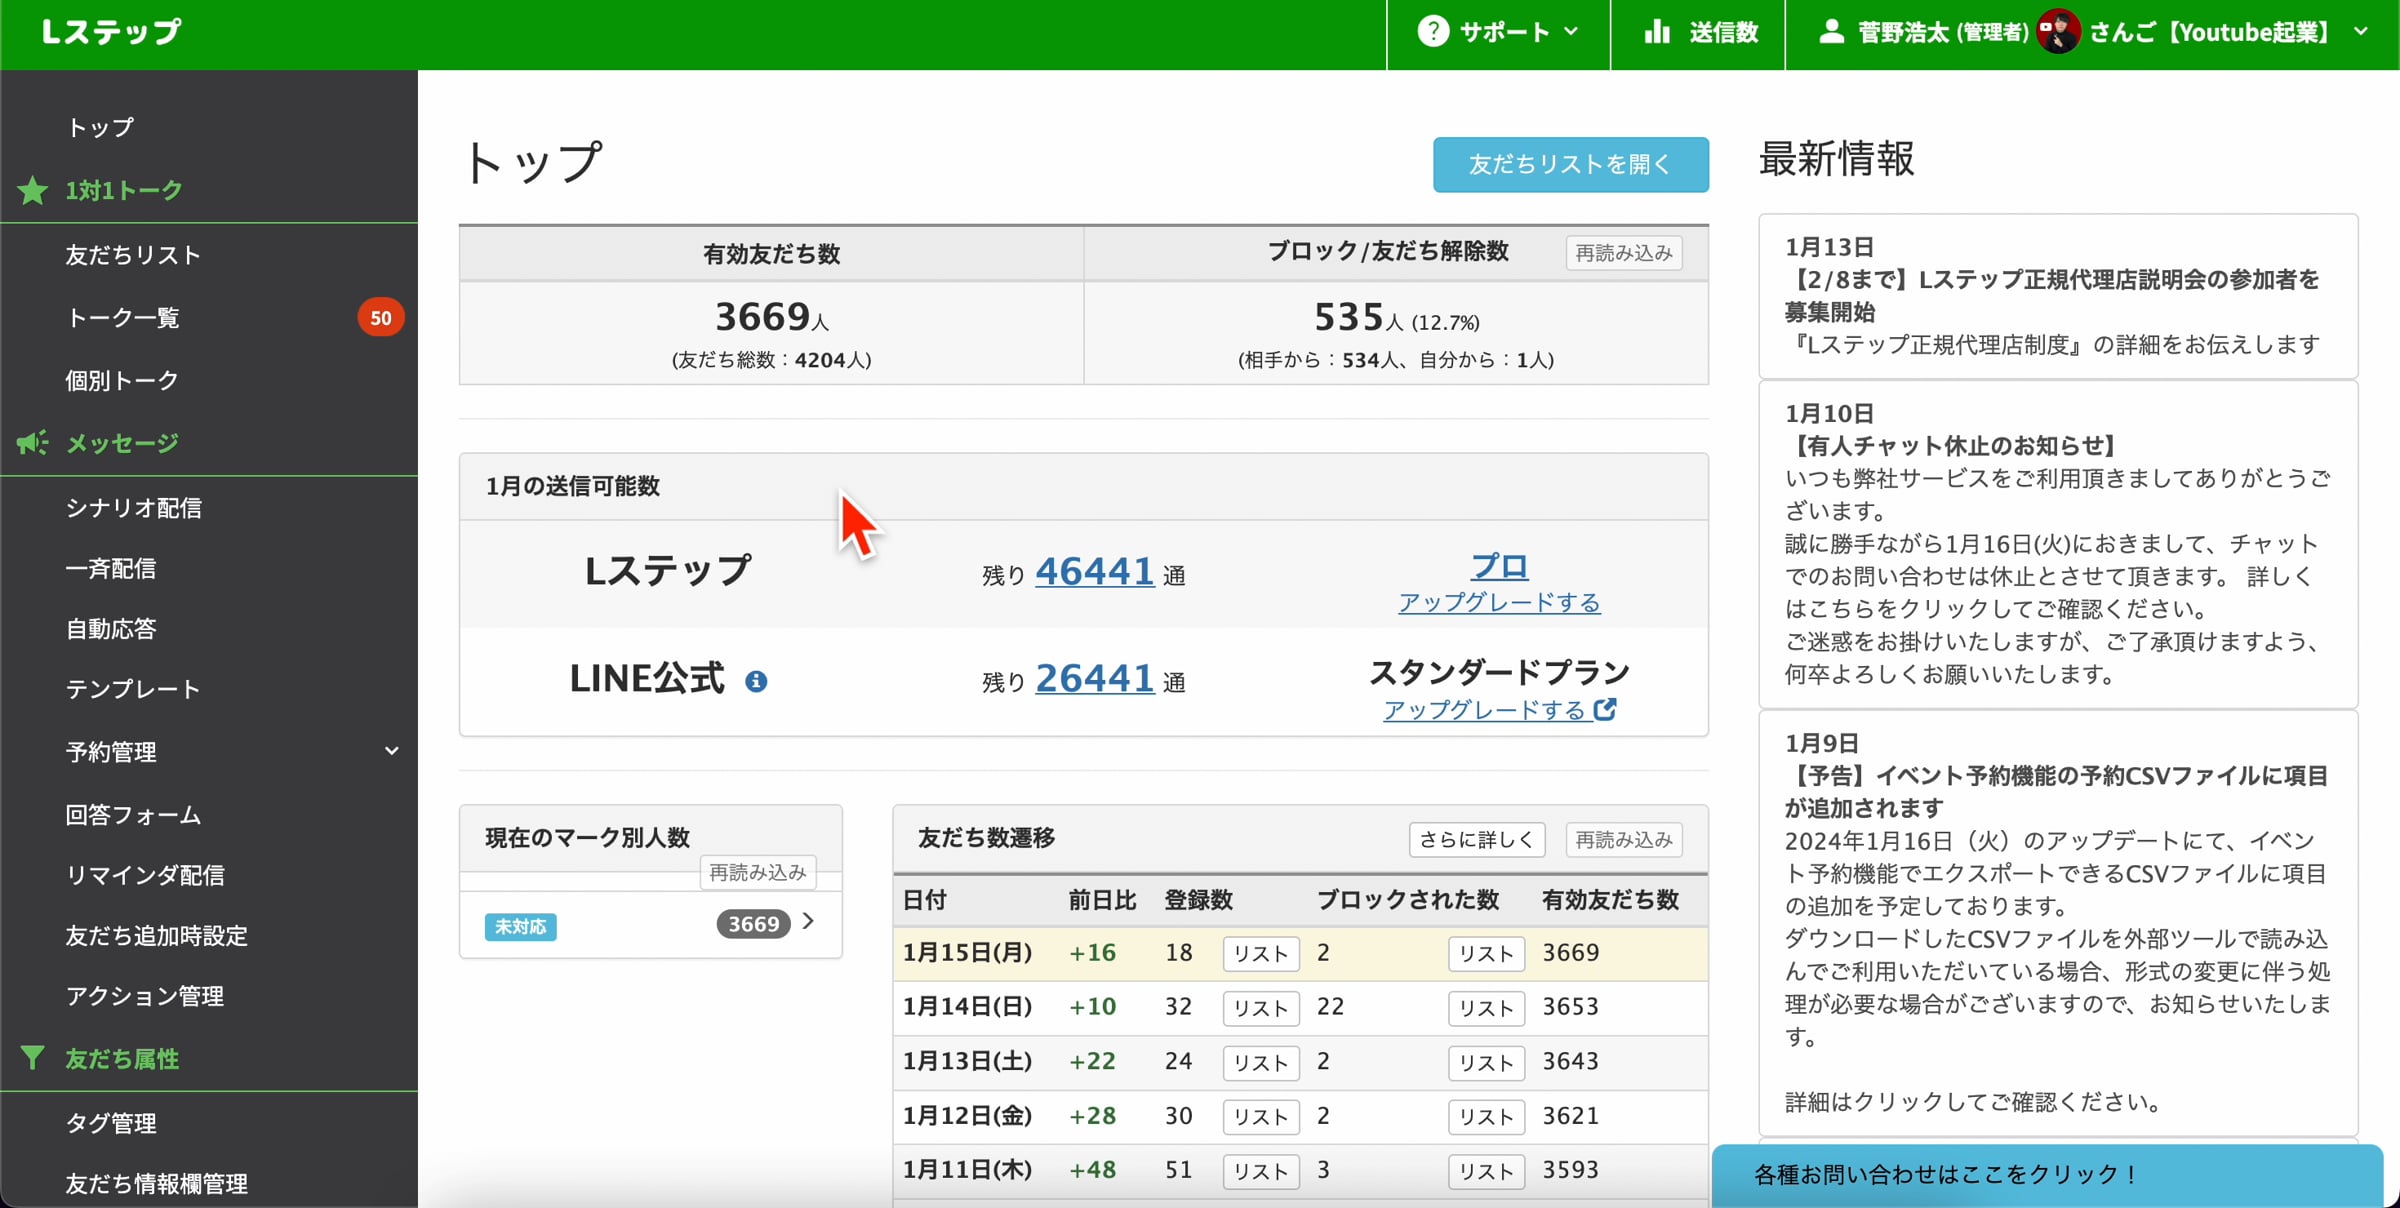2400x1208 pixels.
Task: Click アップグレードする under プロ plan
Action: tap(1499, 602)
